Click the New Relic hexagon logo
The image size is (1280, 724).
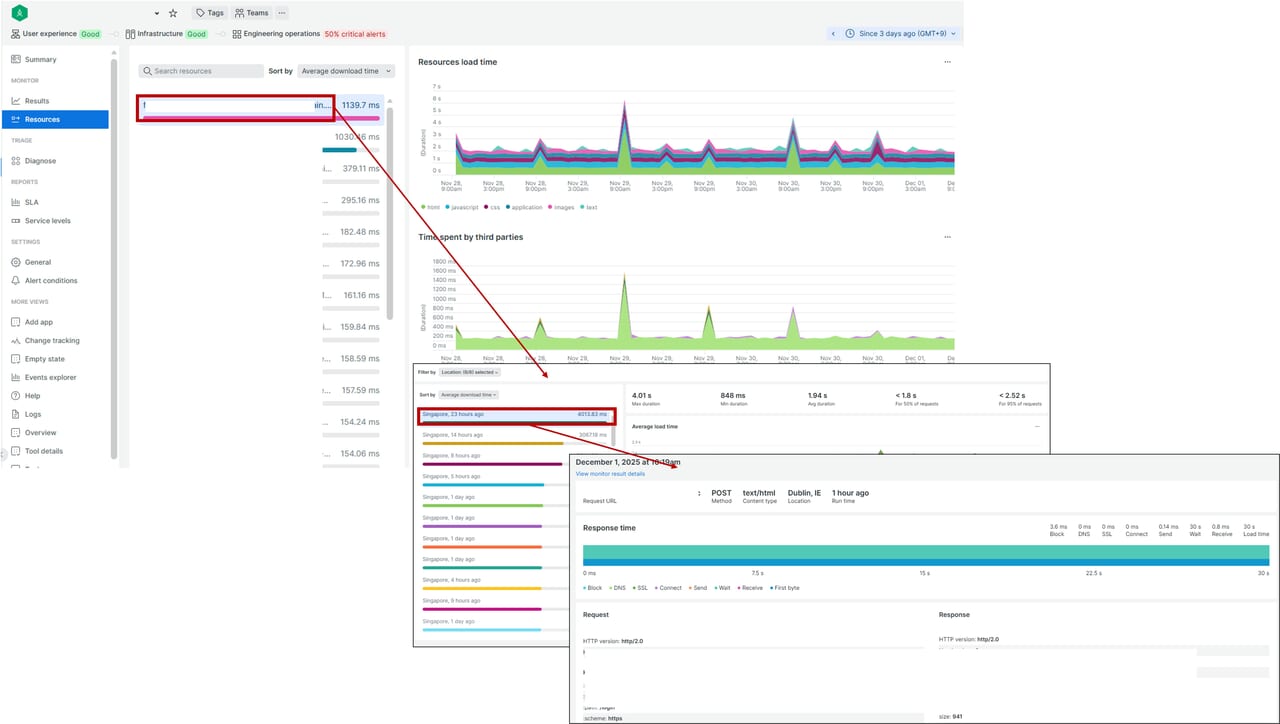click(x=19, y=13)
